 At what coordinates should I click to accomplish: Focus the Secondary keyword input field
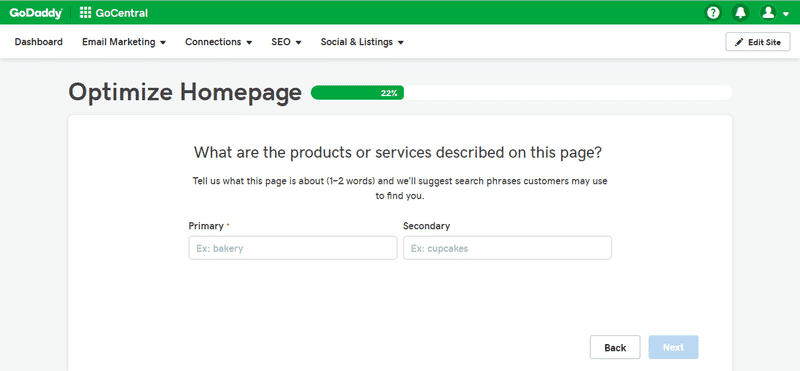click(x=507, y=248)
